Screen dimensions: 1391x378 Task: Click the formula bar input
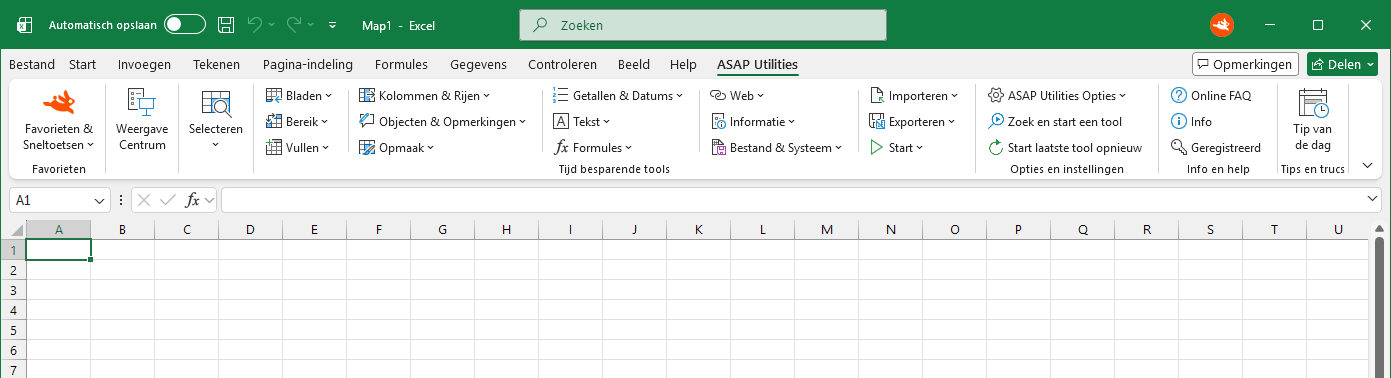[x=794, y=200]
